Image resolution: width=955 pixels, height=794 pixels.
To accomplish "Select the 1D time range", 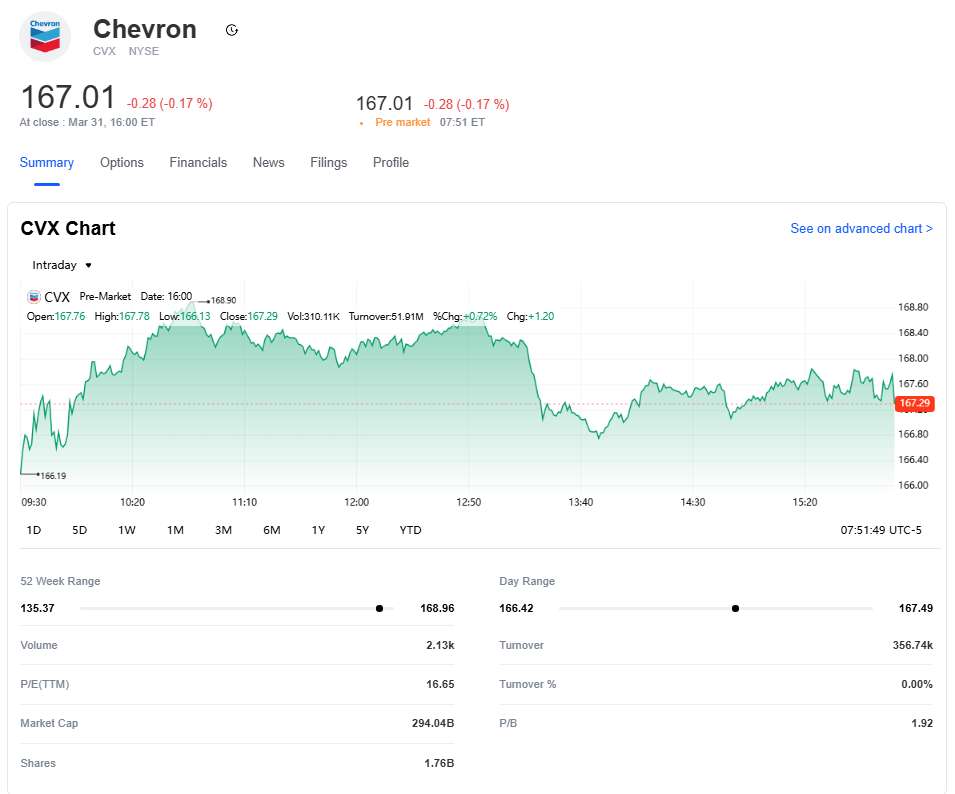I will pyautogui.click(x=34, y=530).
